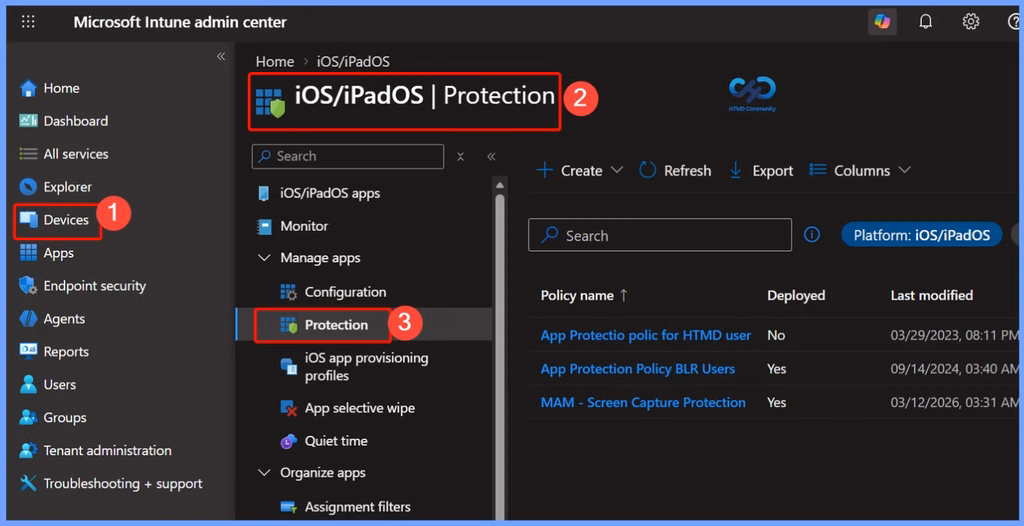
Task: Click the Groups icon in navigation
Action: (28, 418)
